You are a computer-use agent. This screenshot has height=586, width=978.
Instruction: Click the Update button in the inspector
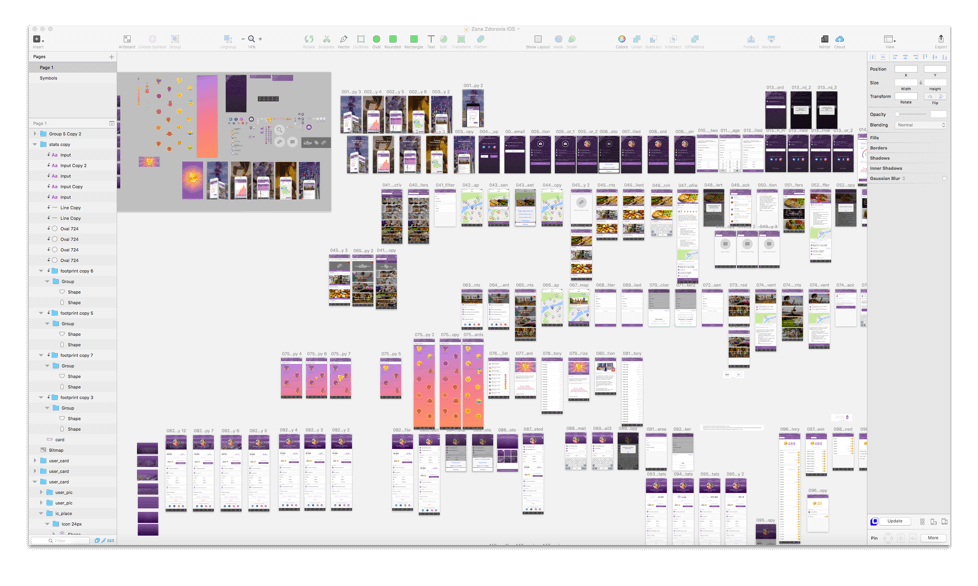coord(894,521)
